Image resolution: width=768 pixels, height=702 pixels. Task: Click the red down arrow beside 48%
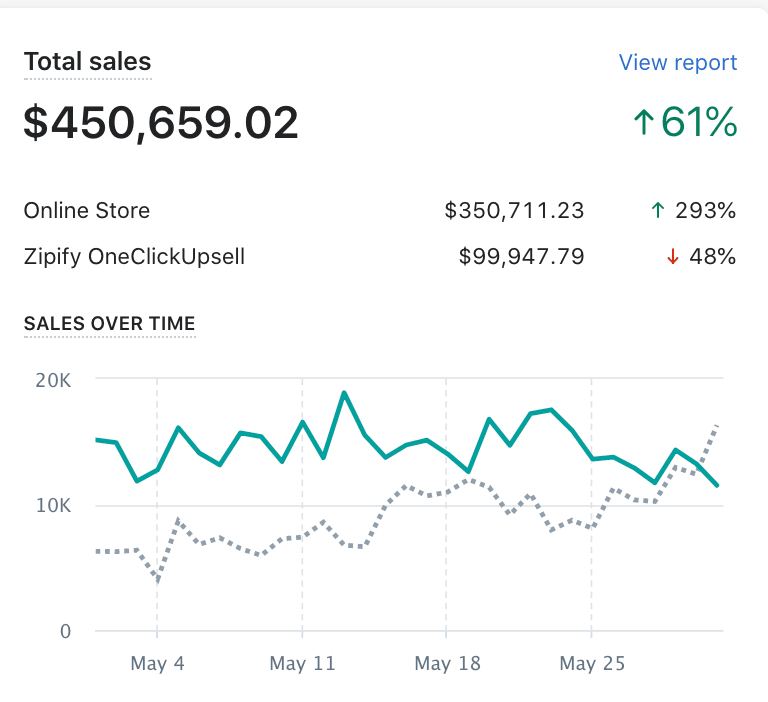(x=672, y=257)
